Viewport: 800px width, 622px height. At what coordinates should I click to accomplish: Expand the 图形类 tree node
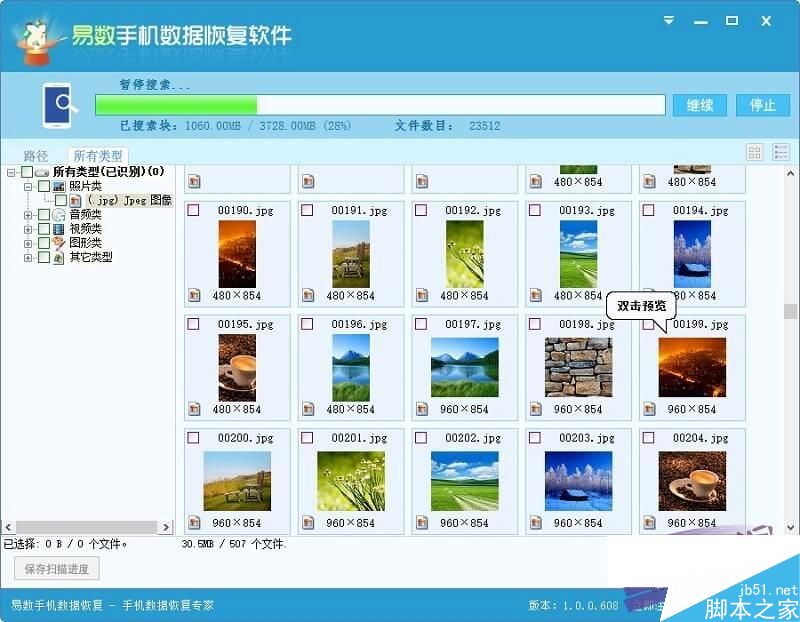[28, 243]
